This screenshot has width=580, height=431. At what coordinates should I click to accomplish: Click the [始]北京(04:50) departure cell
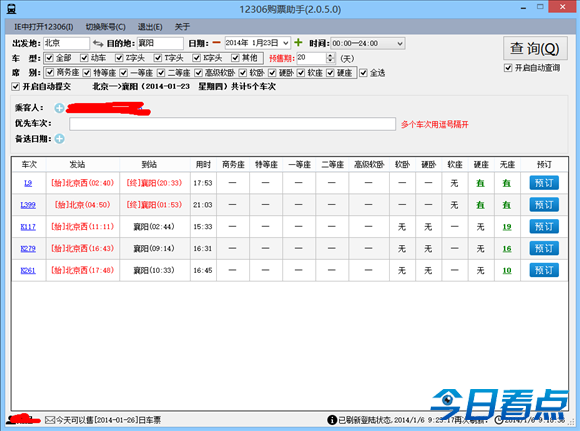82,205
